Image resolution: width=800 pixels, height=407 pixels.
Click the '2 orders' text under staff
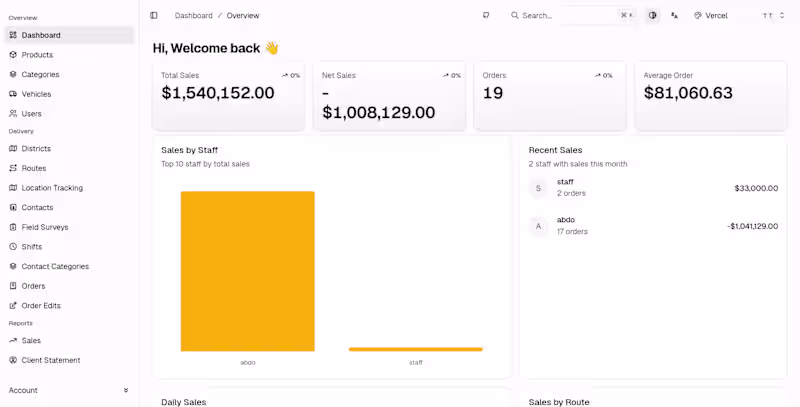tap(571, 193)
